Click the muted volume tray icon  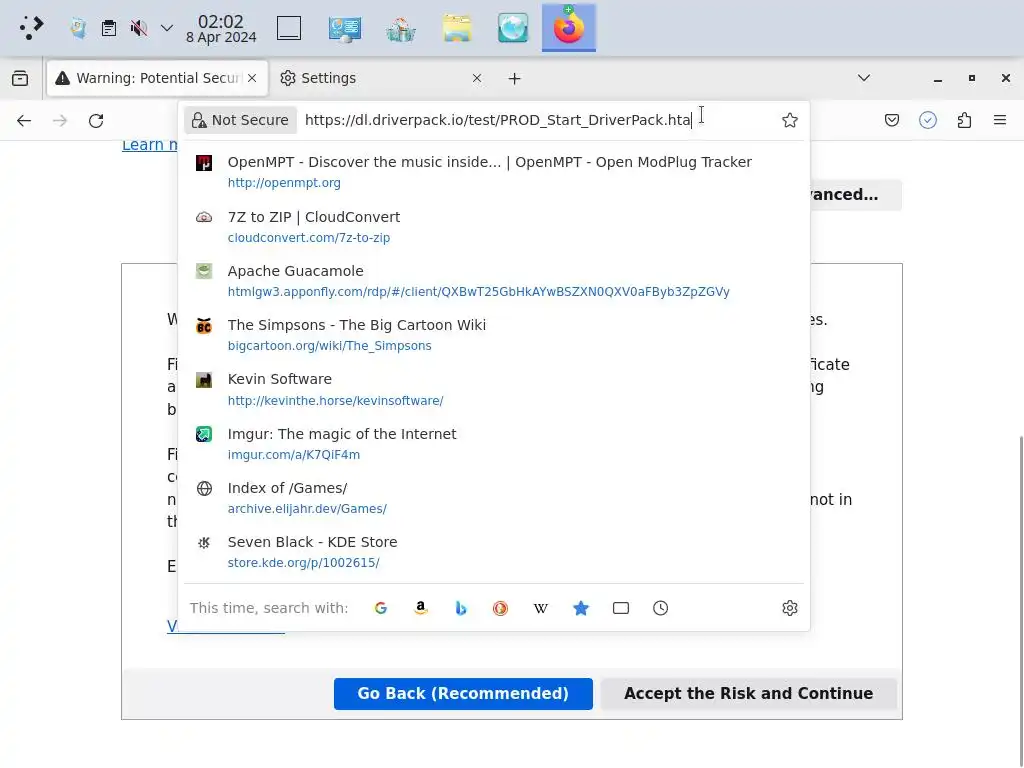click(x=138, y=28)
